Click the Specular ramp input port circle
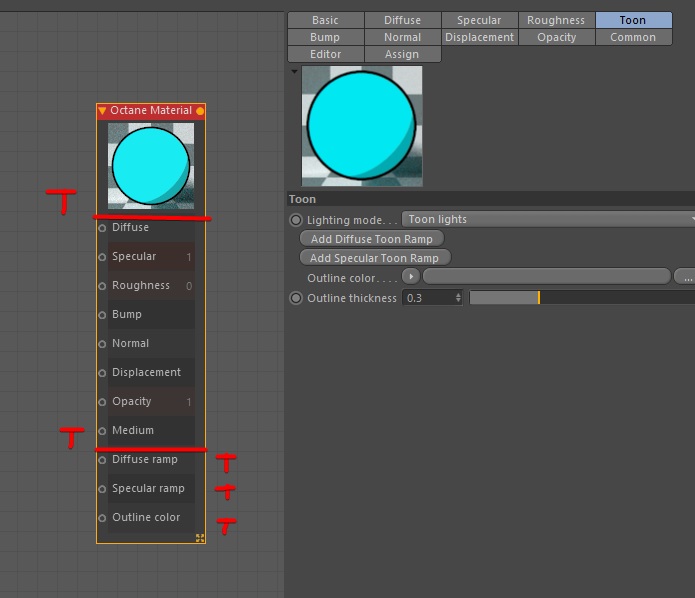Screen dimensions: 695x598 tap(102, 489)
